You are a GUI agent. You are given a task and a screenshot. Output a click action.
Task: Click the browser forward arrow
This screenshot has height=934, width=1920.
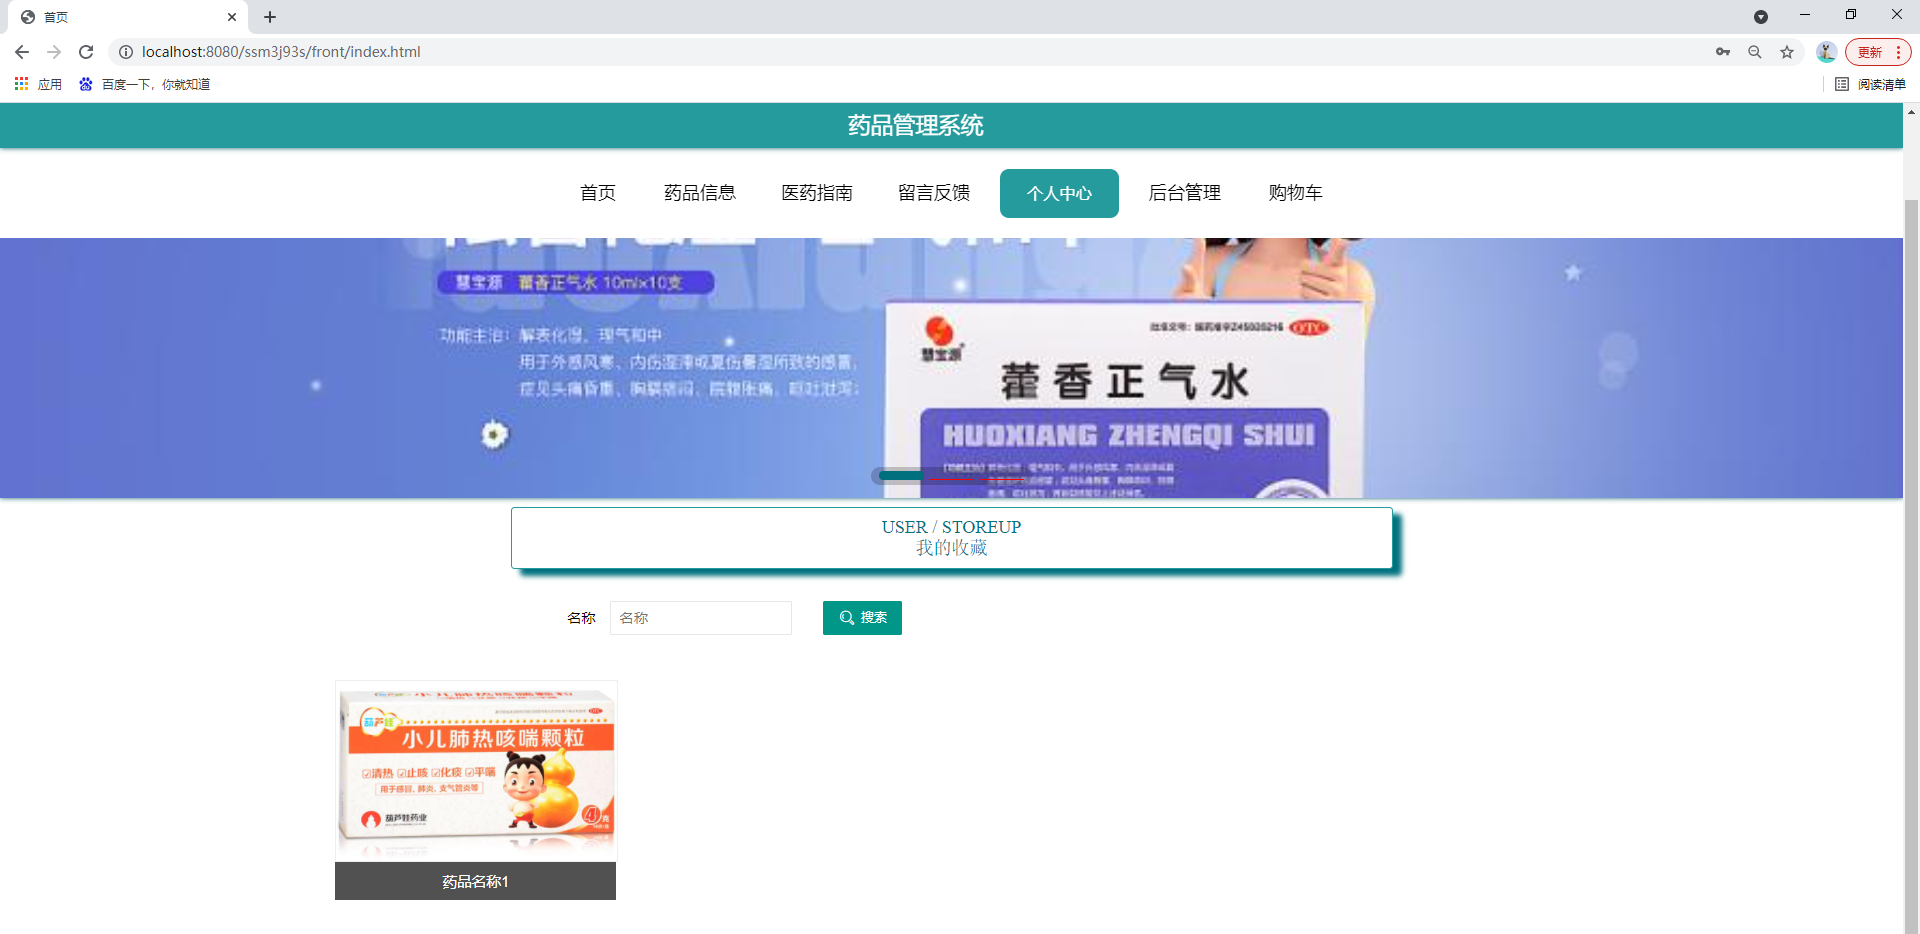click(x=54, y=52)
